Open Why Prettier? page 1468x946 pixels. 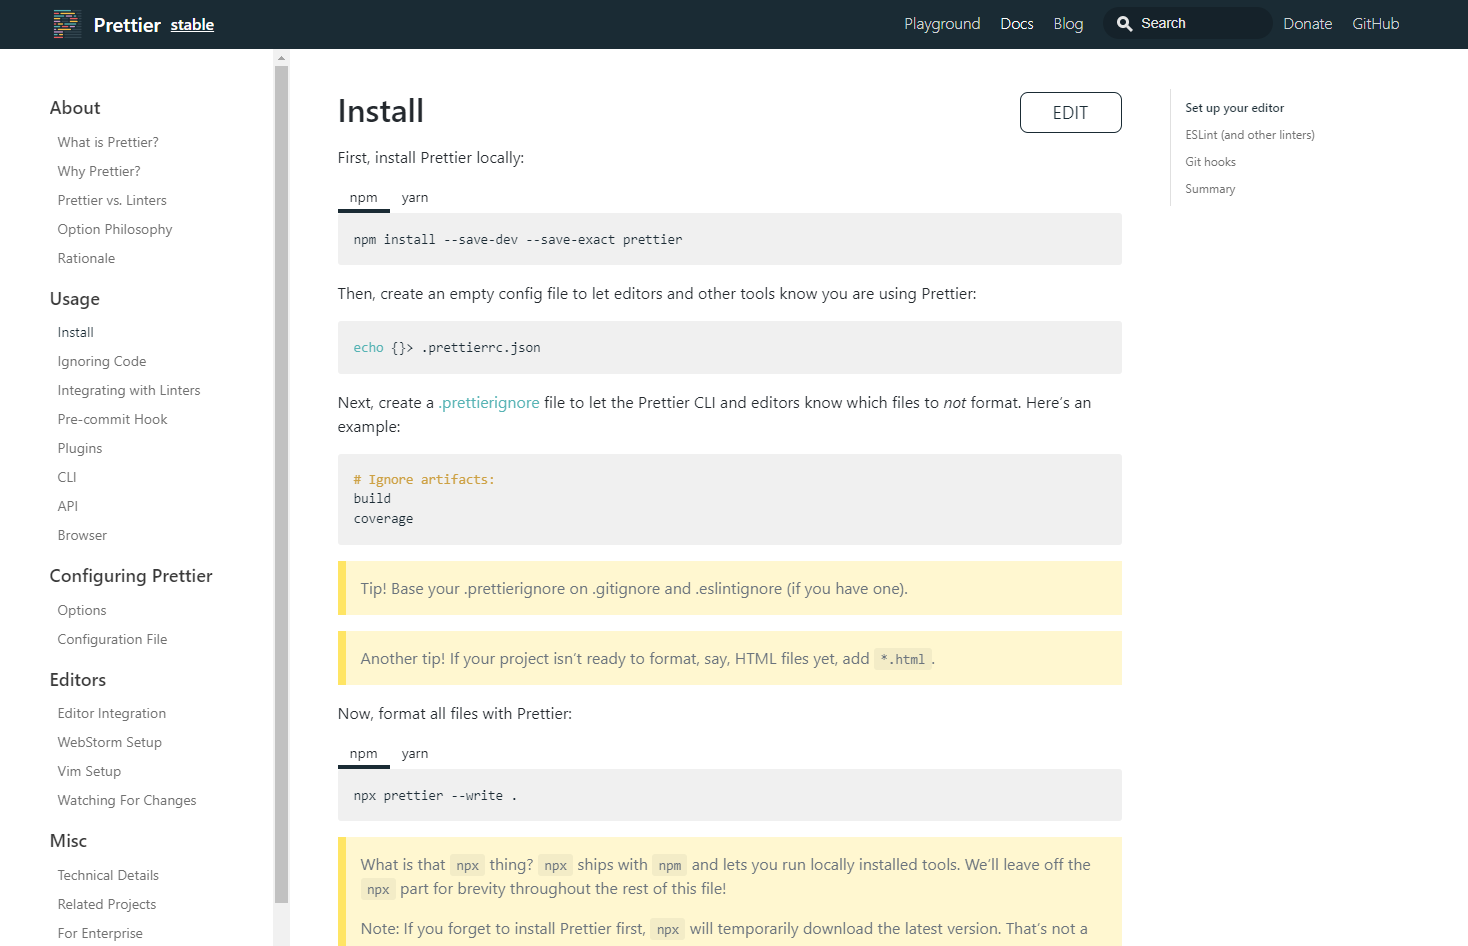coord(99,171)
